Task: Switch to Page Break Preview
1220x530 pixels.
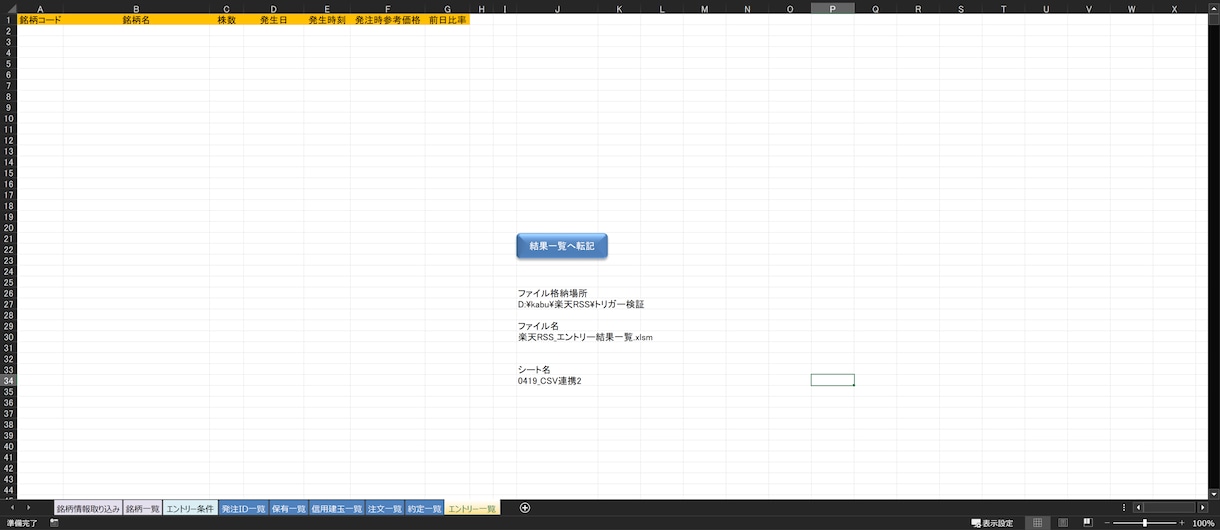Action: pos(1087,523)
